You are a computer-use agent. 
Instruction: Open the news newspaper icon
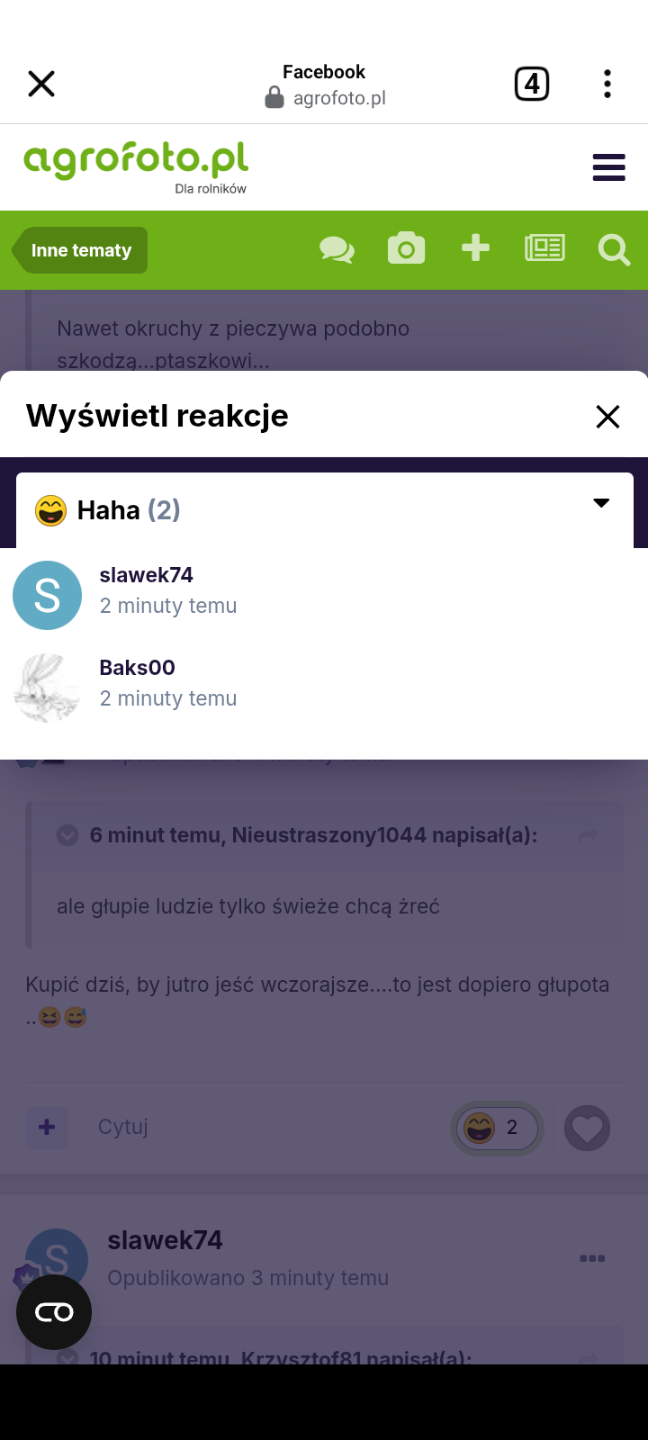(545, 248)
